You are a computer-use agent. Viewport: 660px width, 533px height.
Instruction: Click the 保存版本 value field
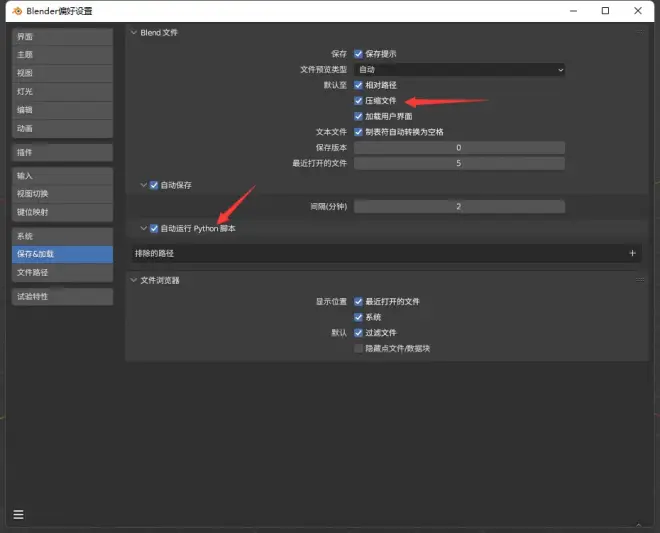459,148
